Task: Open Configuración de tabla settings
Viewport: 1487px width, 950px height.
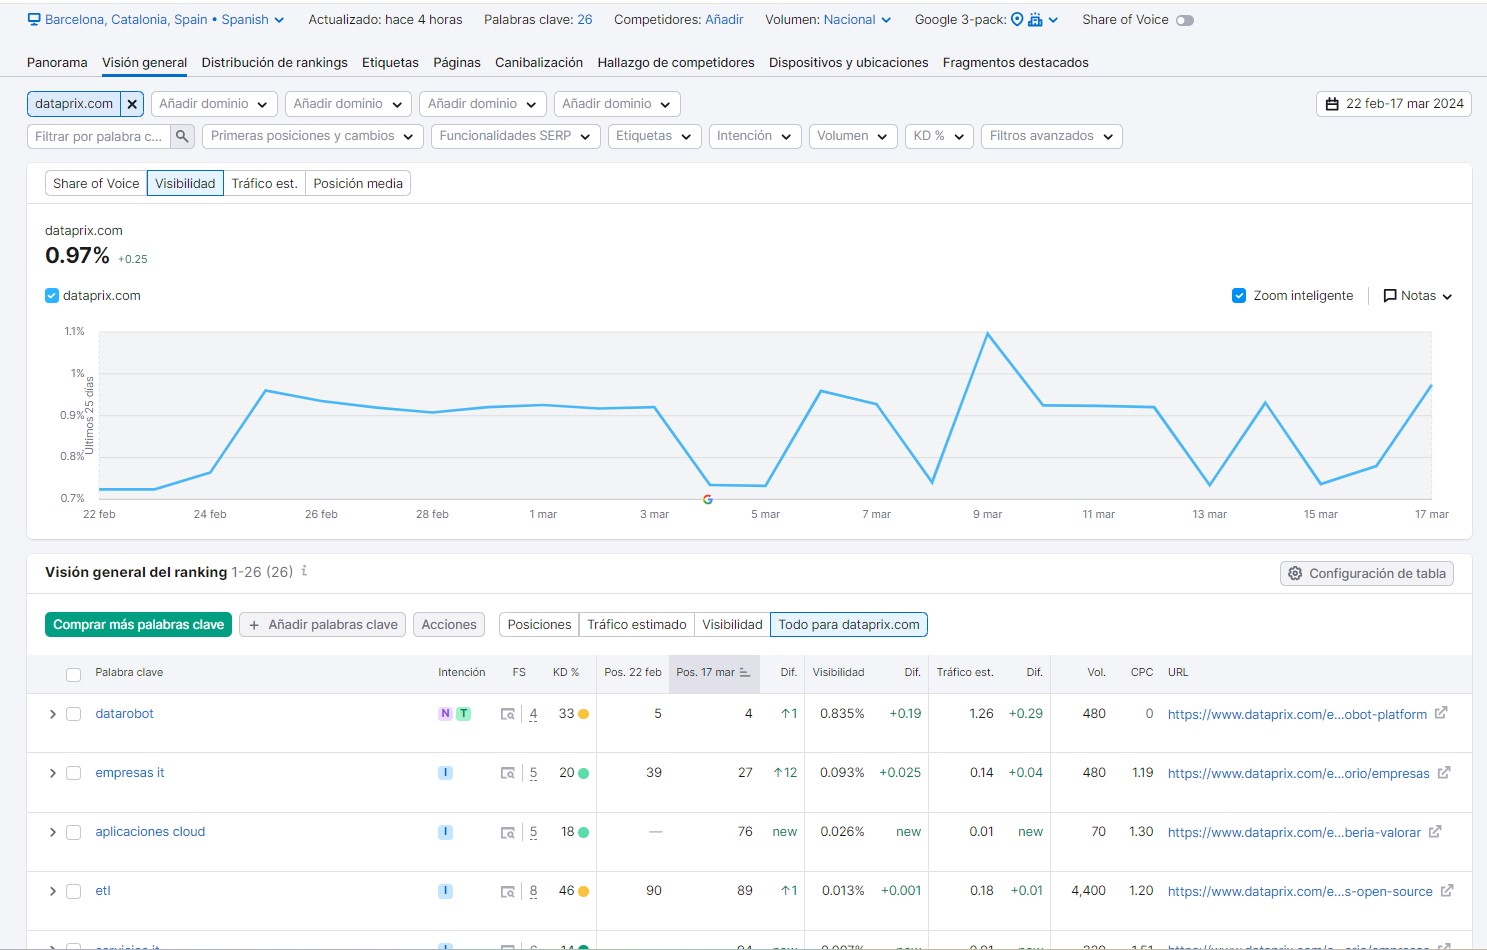Action: coord(1366,573)
